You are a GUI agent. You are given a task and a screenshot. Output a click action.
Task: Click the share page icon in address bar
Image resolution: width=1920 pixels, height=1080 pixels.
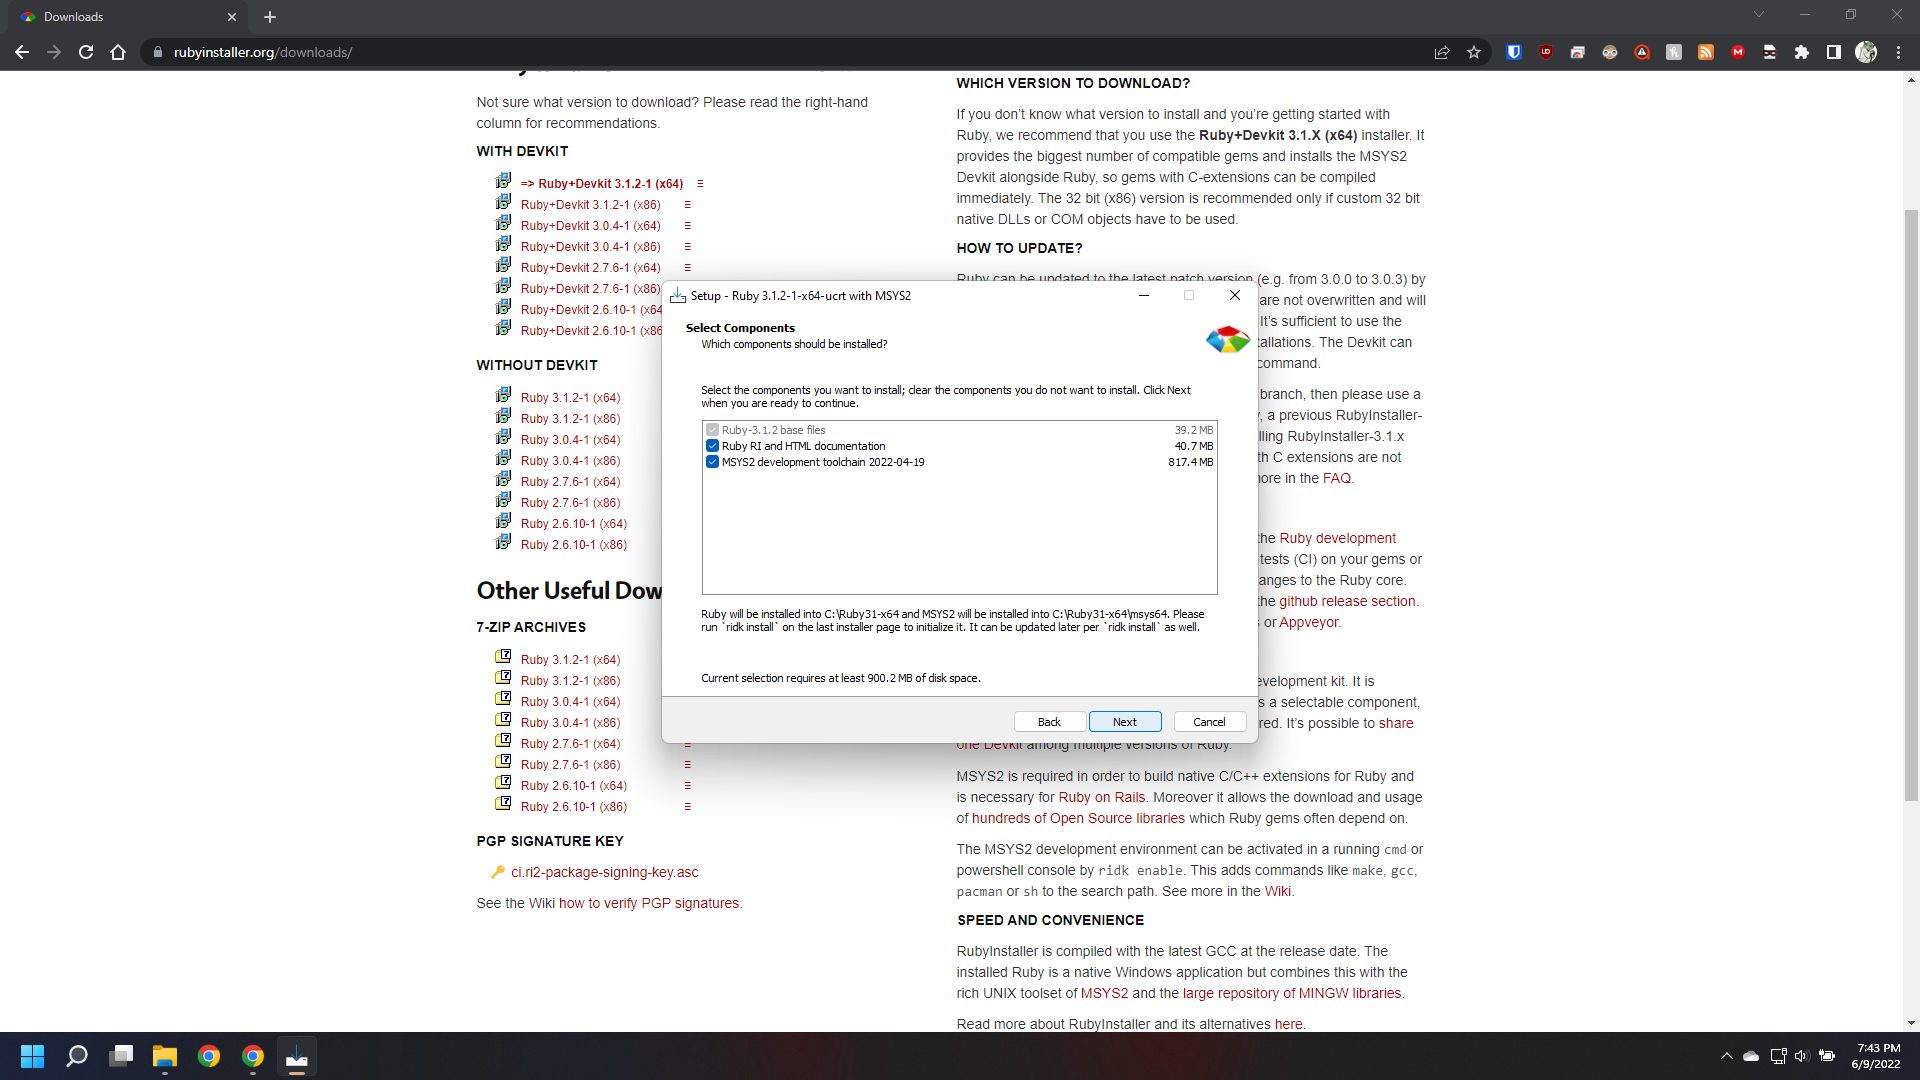(1442, 52)
